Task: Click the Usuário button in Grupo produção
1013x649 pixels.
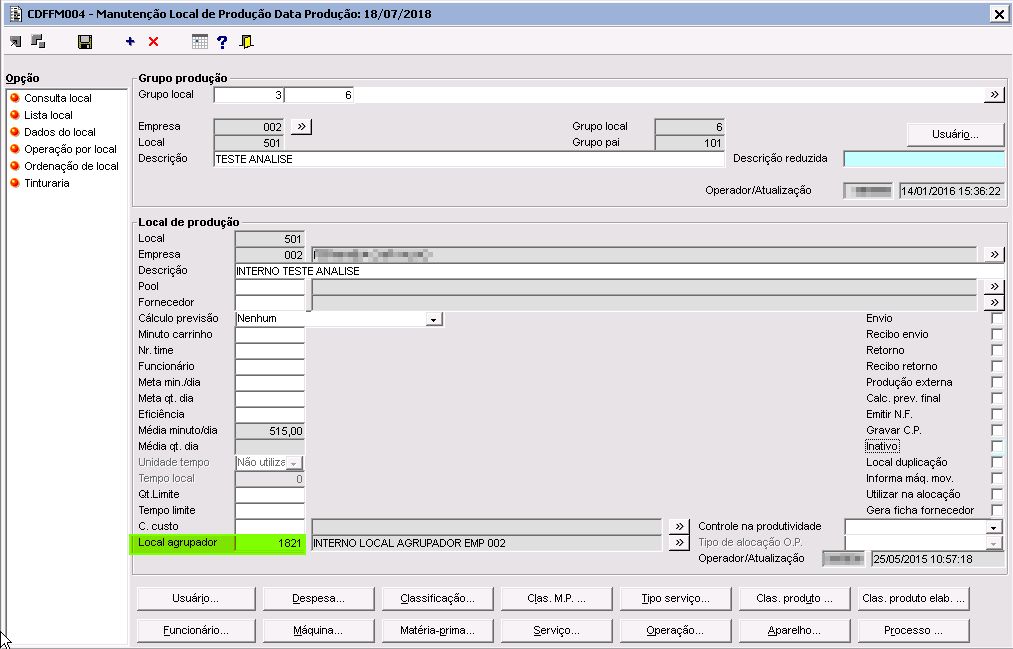Action: [955, 134]
